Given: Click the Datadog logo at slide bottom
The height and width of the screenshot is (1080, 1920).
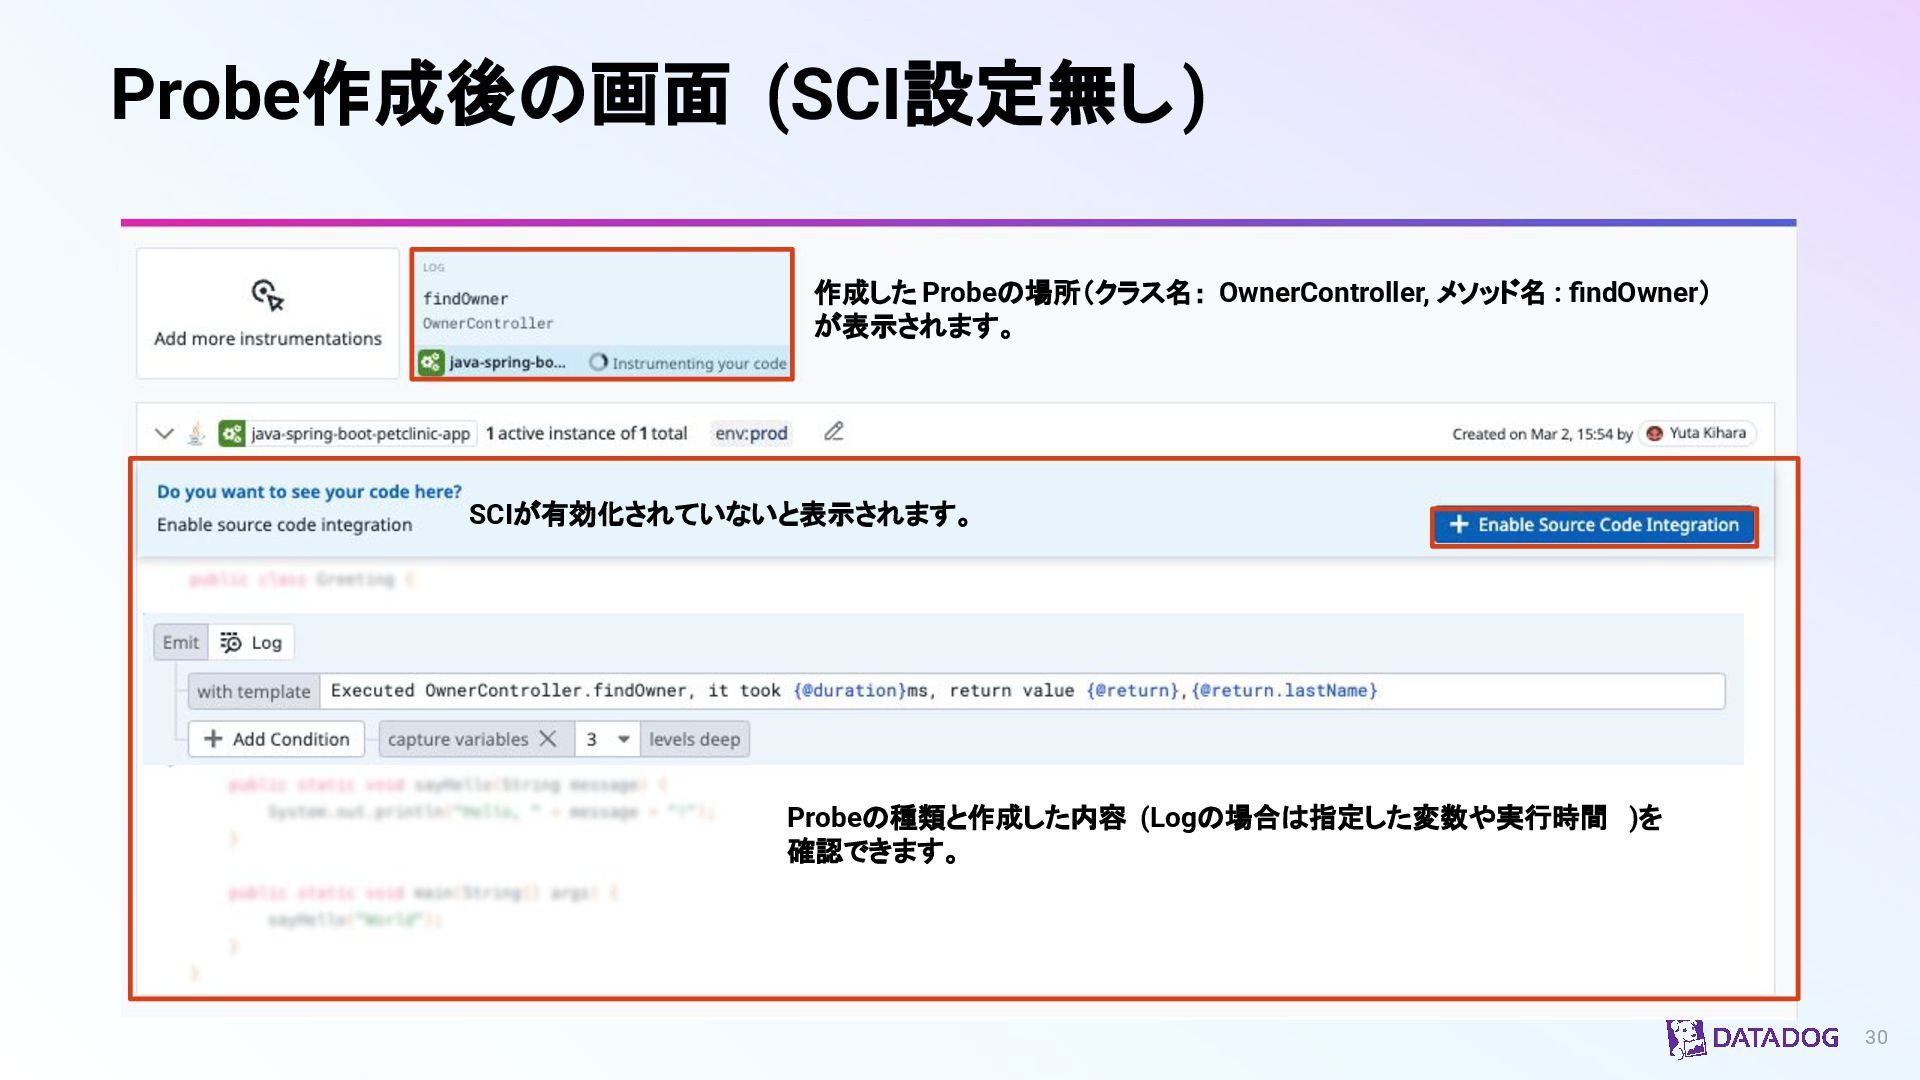Looking at the screenshot, I should click(x=1752, y=1038).
